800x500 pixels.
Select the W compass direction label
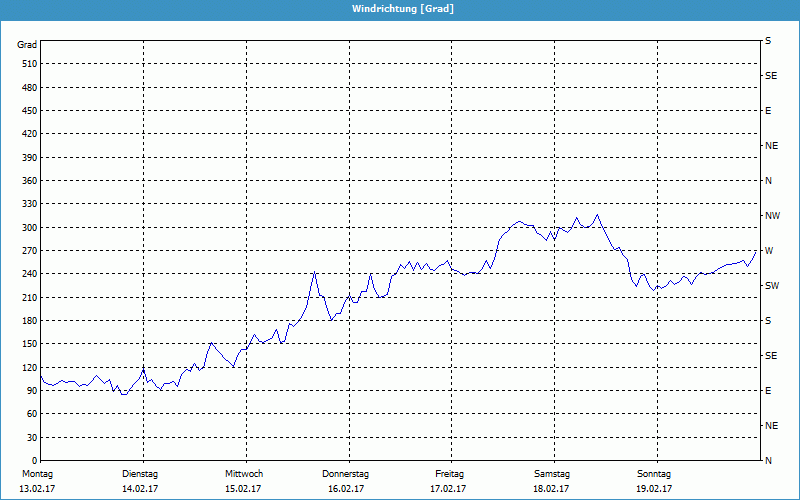[769, 251]
